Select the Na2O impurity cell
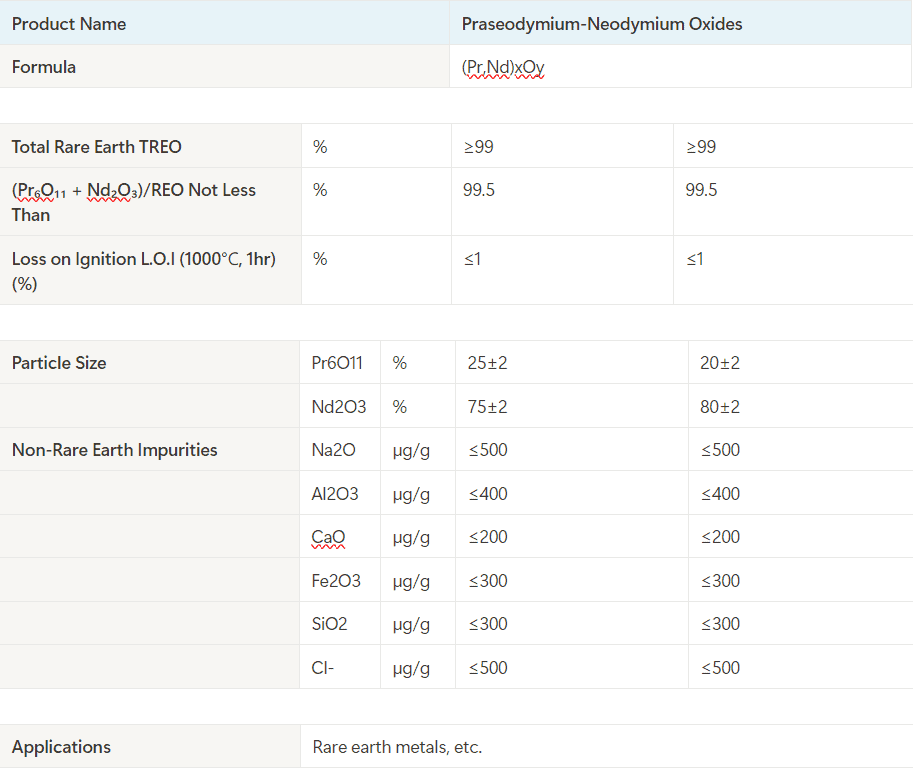913x770 pixels. coord(333,450)
